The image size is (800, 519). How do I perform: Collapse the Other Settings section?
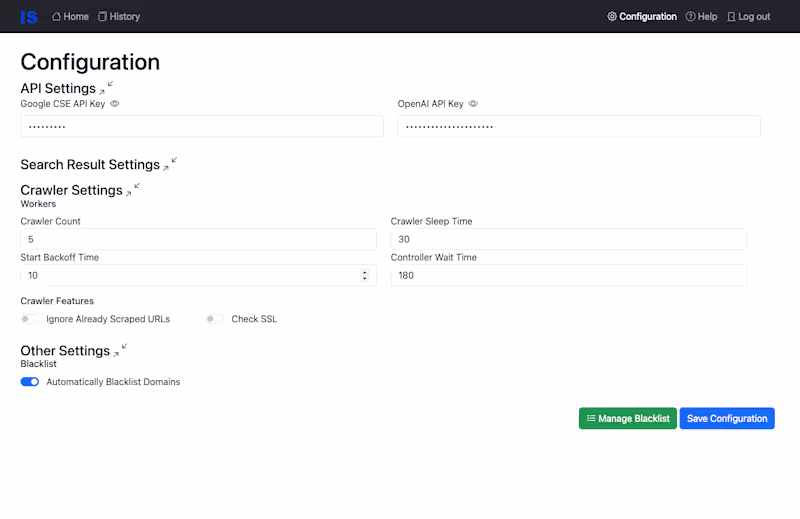[x=120, y=350]
